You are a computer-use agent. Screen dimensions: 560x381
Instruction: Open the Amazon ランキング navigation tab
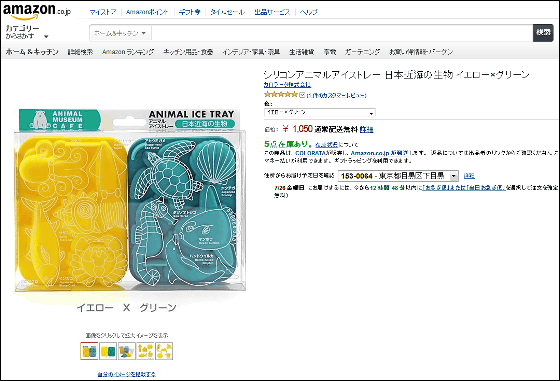click(128, 52)
